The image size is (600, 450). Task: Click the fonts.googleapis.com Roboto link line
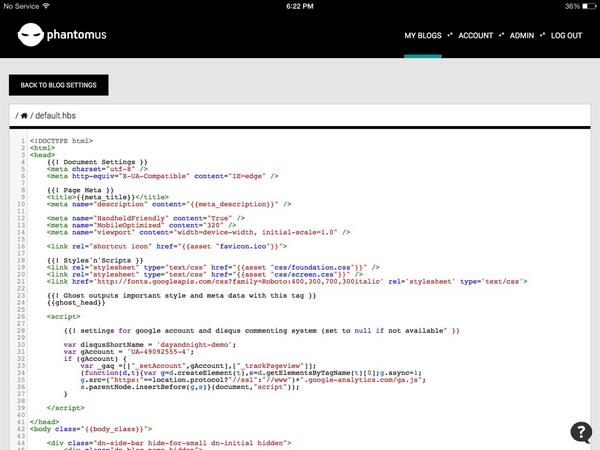click(287, 282)
